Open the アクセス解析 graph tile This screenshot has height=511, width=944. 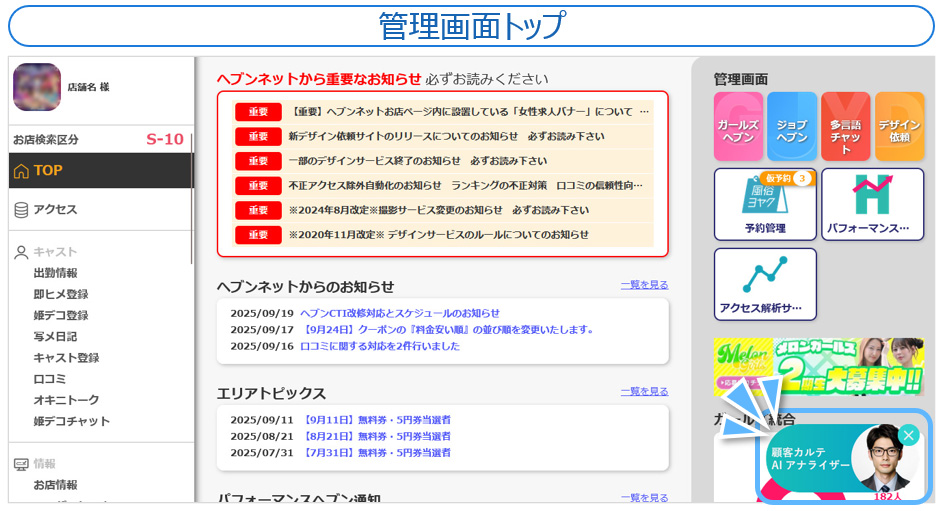[765, 284]
